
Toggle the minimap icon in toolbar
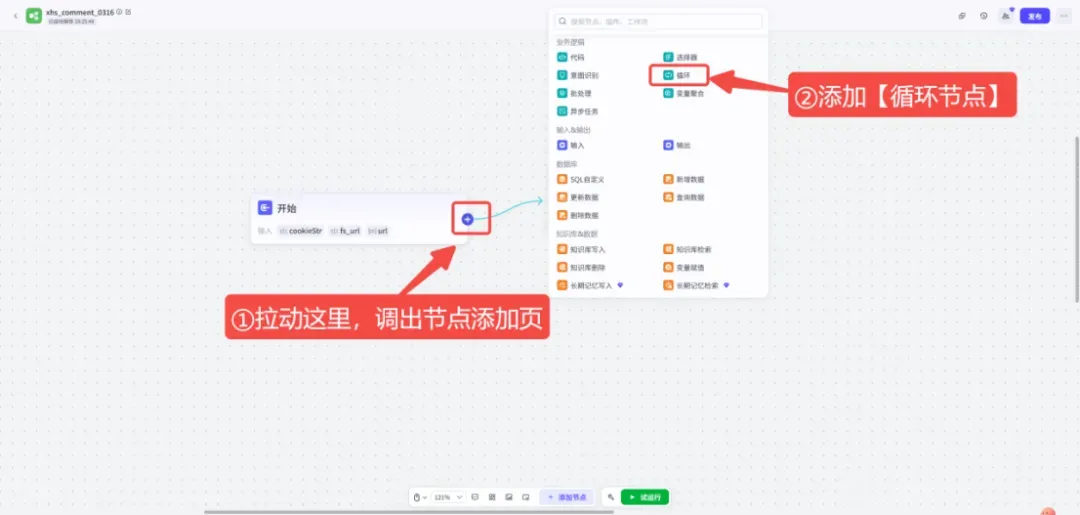coord(509,496)
